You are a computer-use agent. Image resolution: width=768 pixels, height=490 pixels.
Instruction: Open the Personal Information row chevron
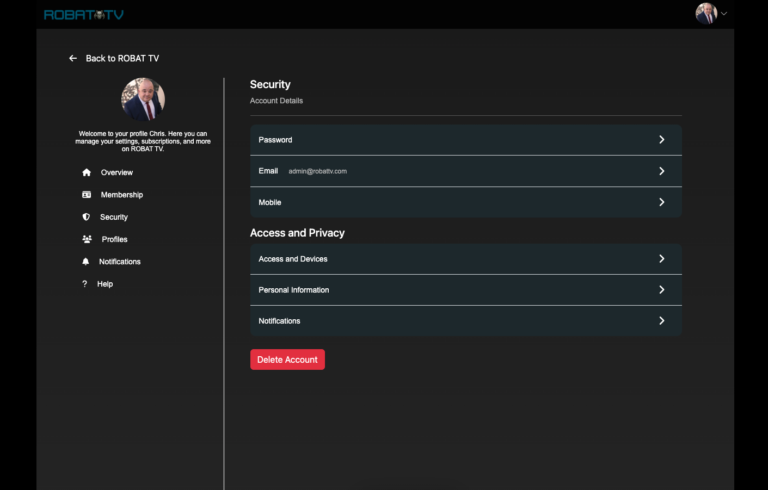pyautogui.click(x=662, y=290)
